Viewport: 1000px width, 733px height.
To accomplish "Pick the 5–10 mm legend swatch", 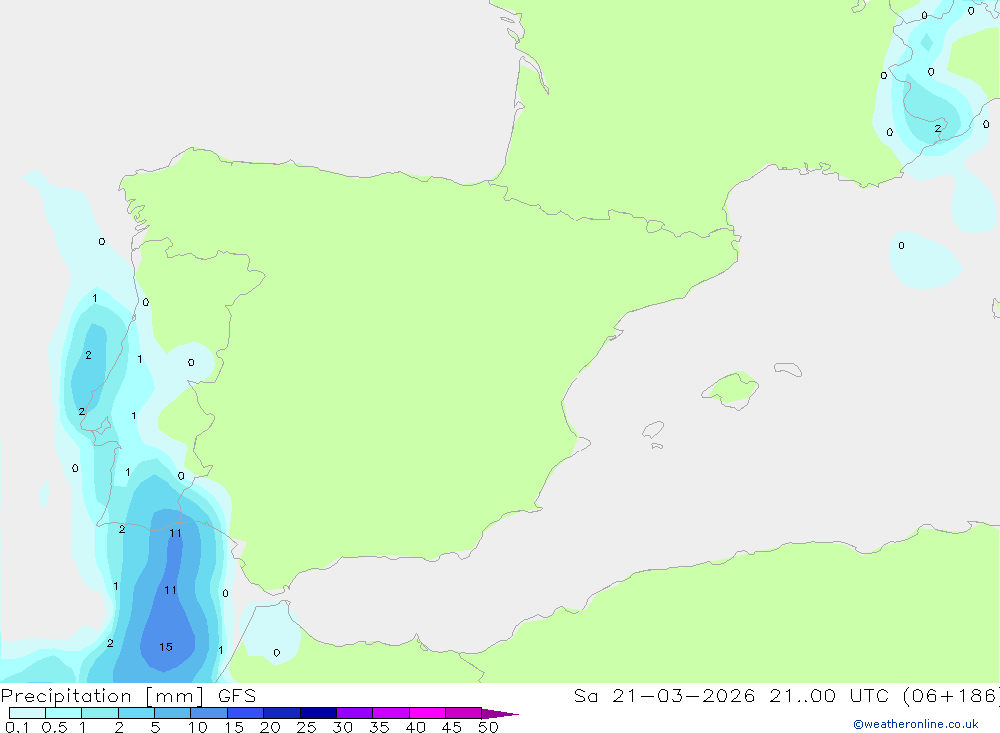I will tap(173, 713).
